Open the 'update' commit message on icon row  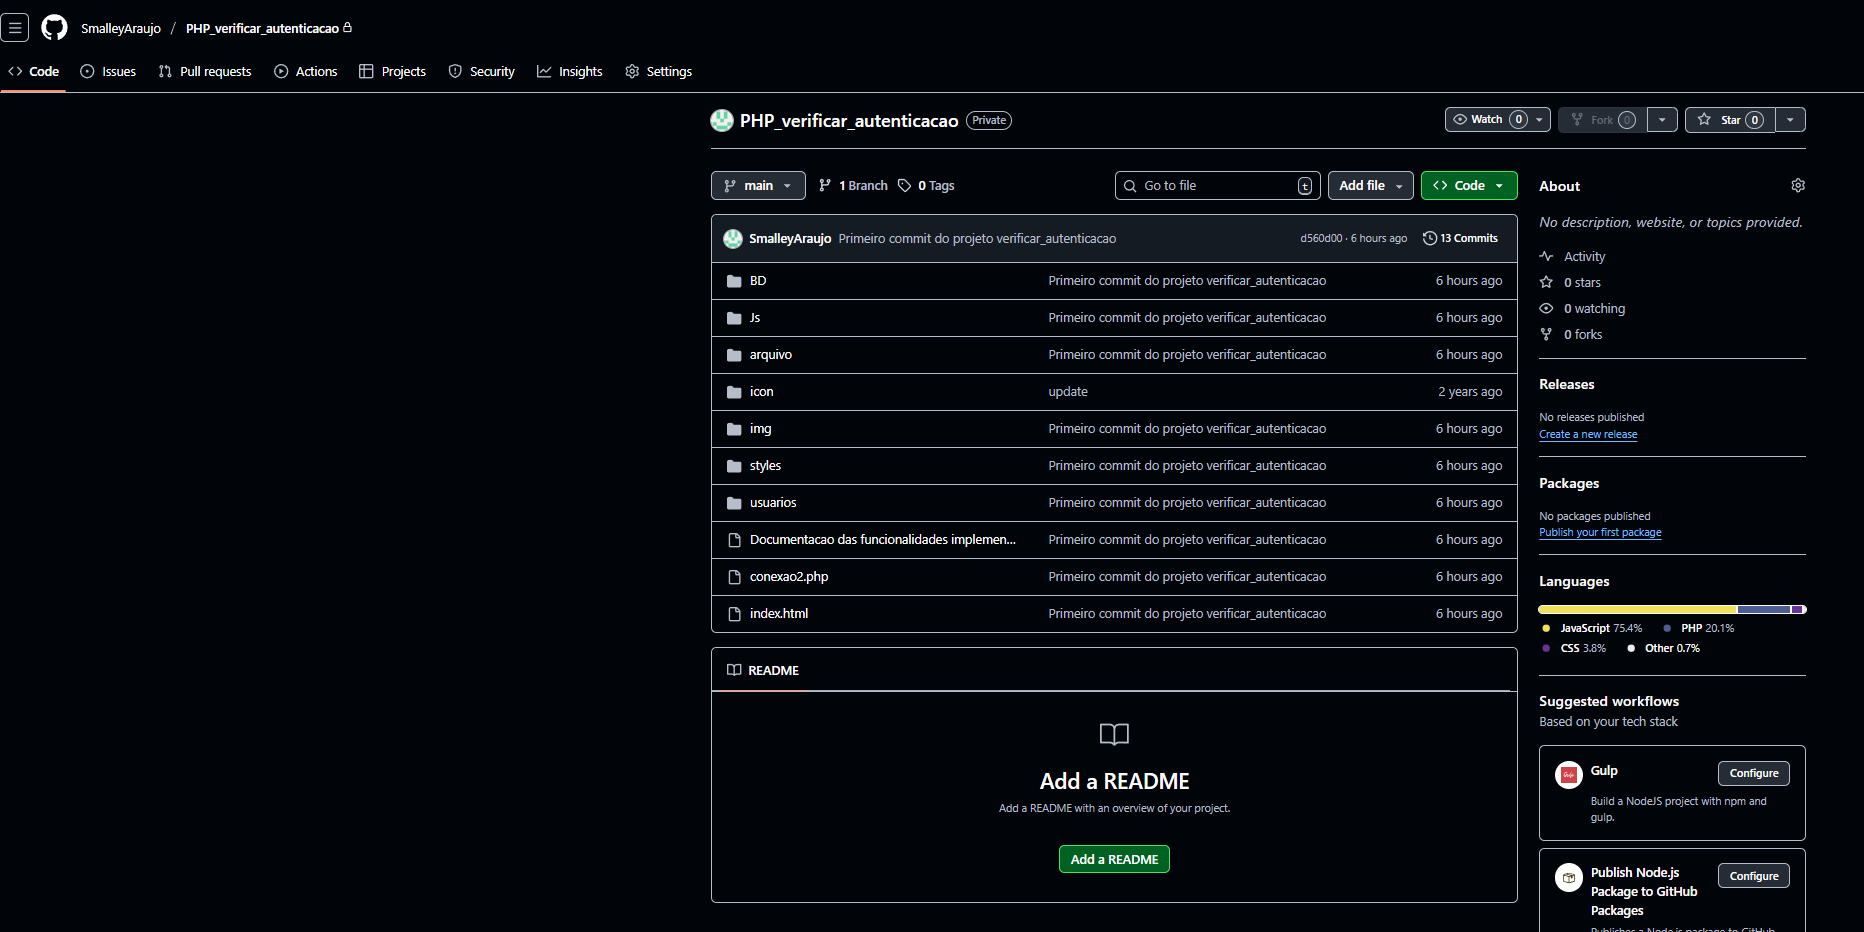1068,392
